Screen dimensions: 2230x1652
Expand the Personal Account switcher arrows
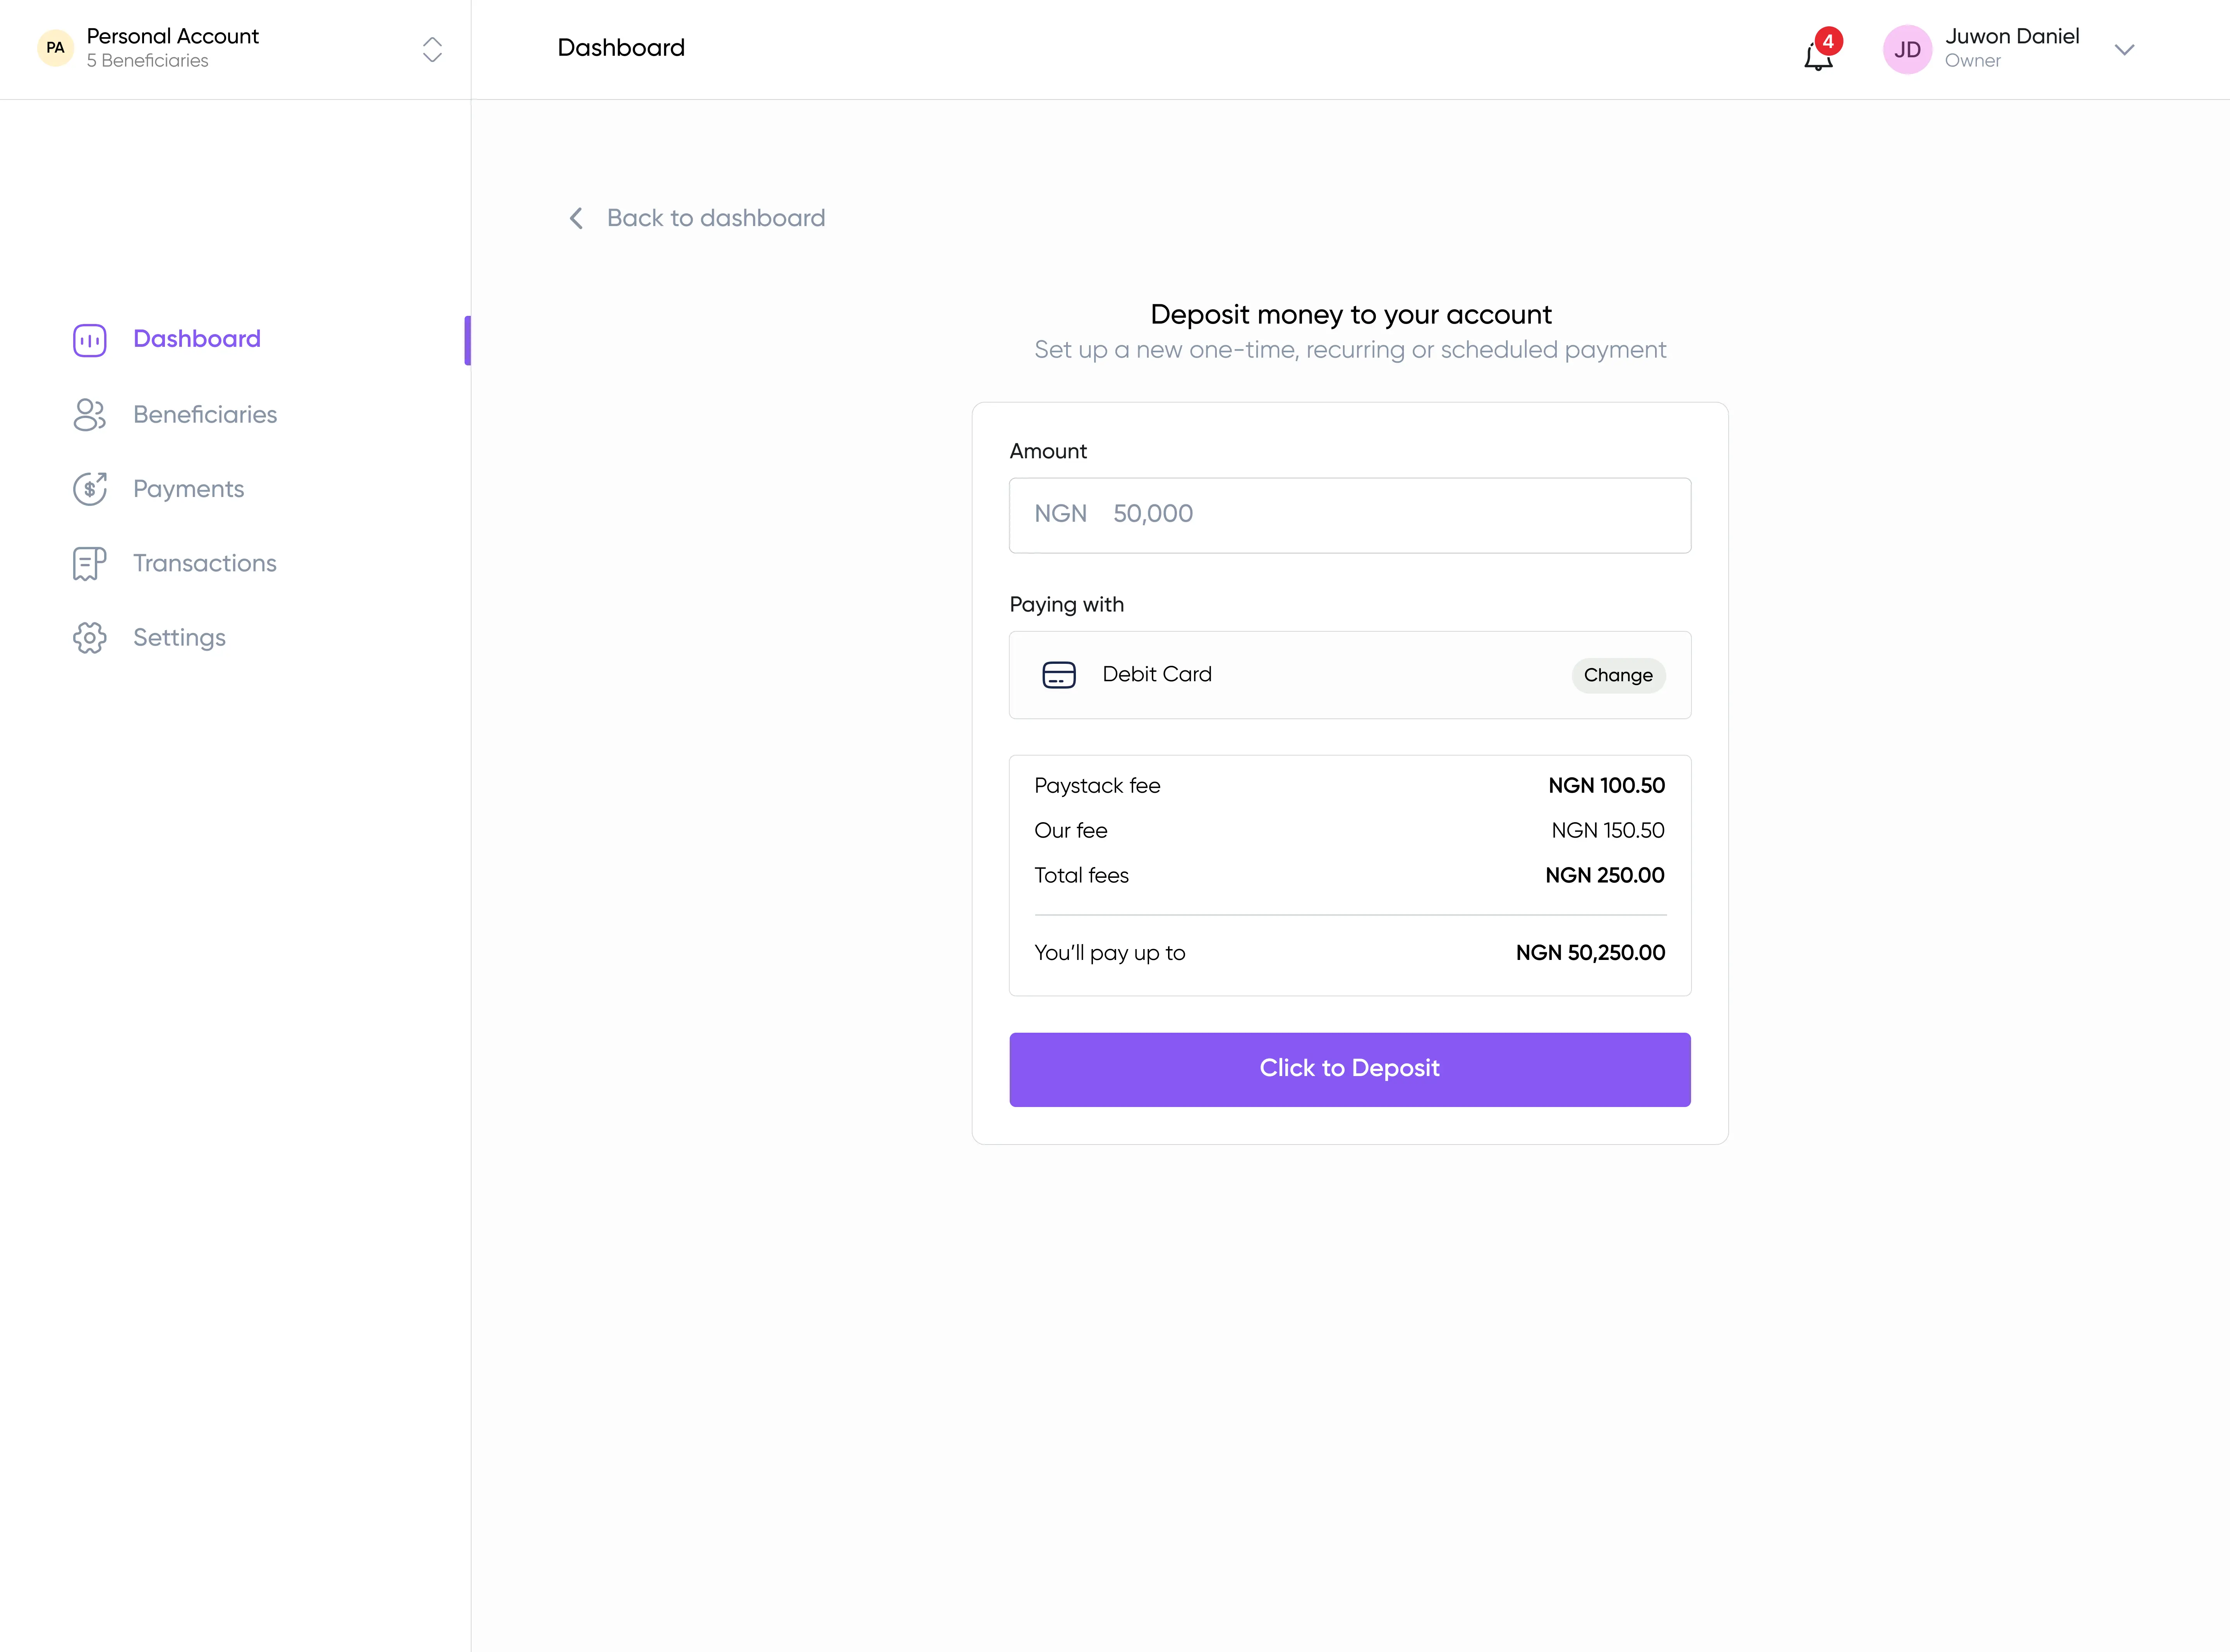click(432, 50)
